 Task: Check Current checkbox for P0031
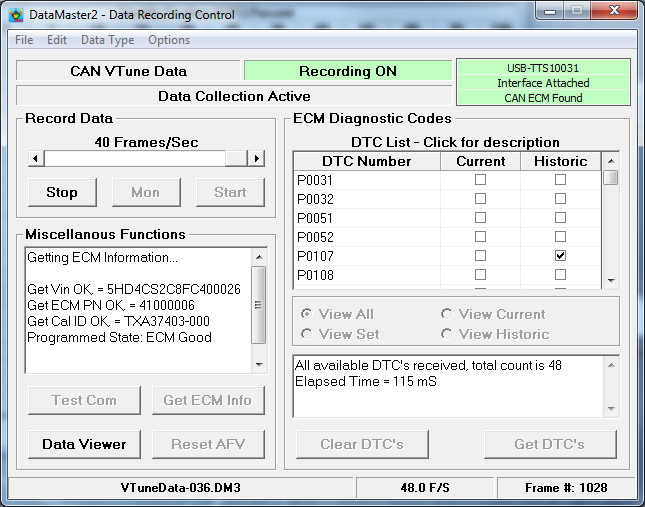(480, 180)
